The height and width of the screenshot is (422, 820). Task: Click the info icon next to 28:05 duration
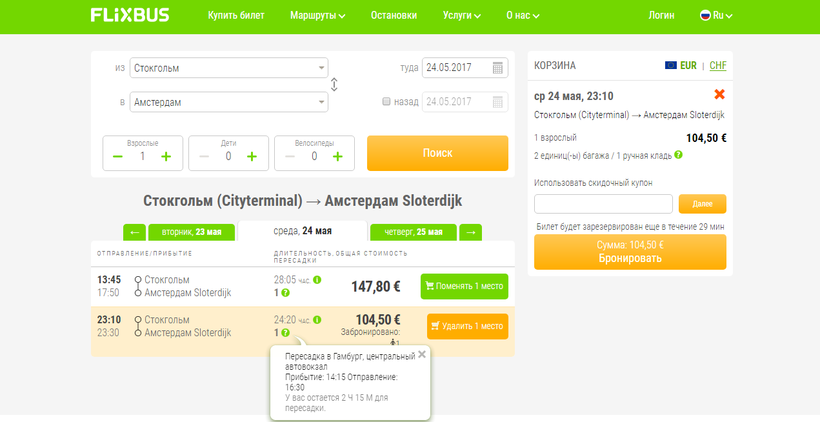(317, 280)
